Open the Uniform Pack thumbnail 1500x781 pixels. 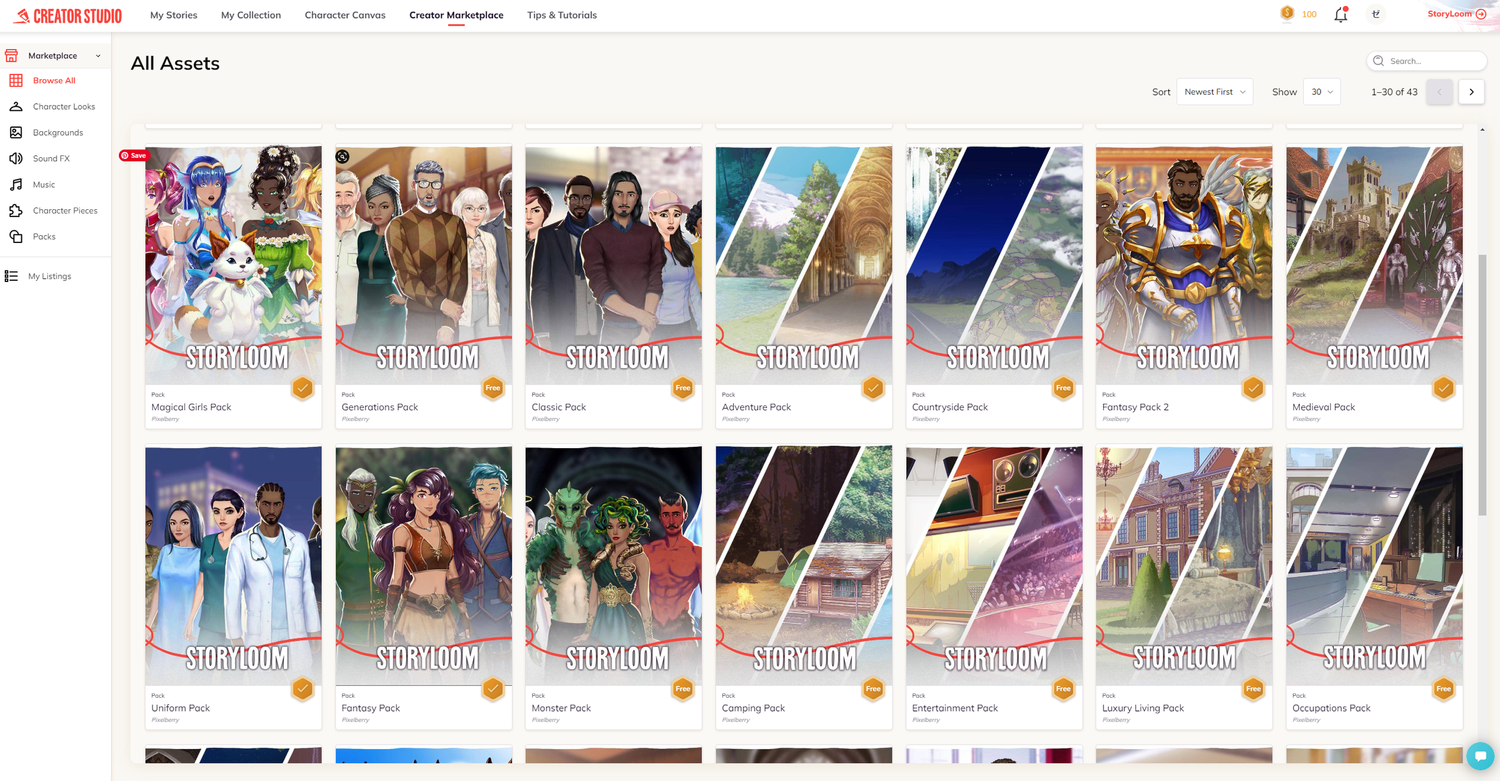point(233,566)
